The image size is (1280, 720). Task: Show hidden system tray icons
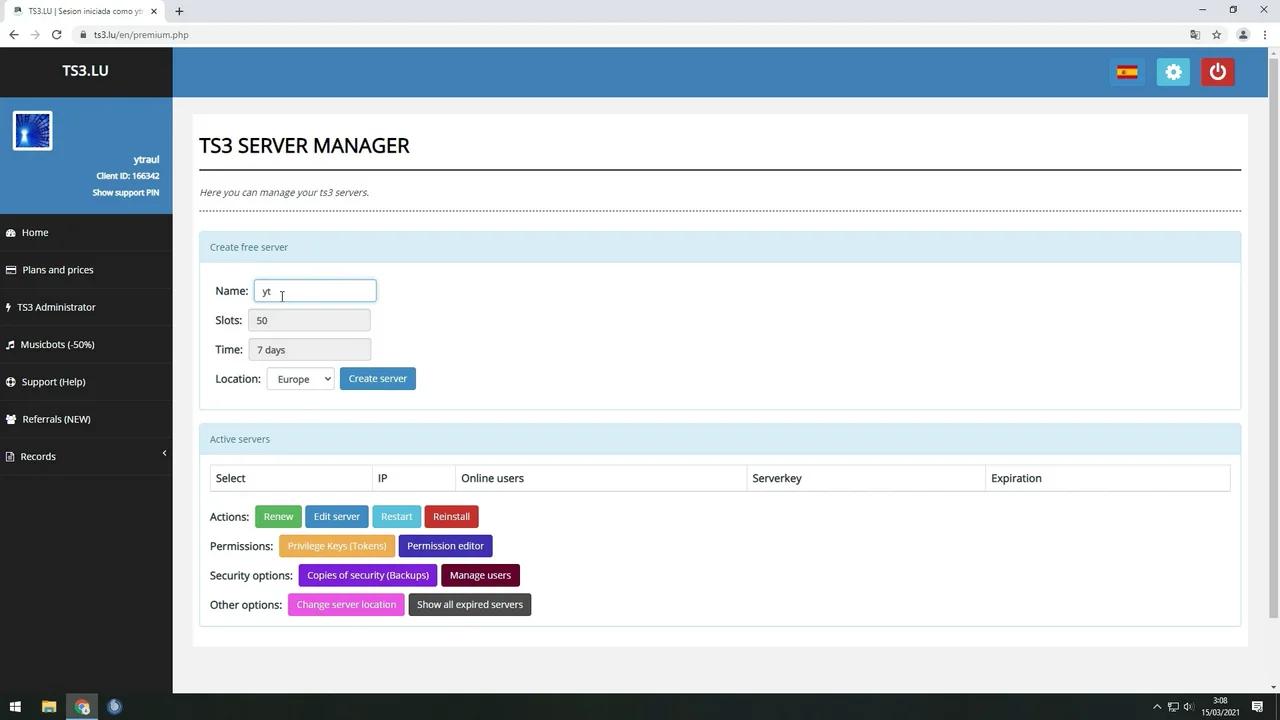click(x=1157, y=707)
